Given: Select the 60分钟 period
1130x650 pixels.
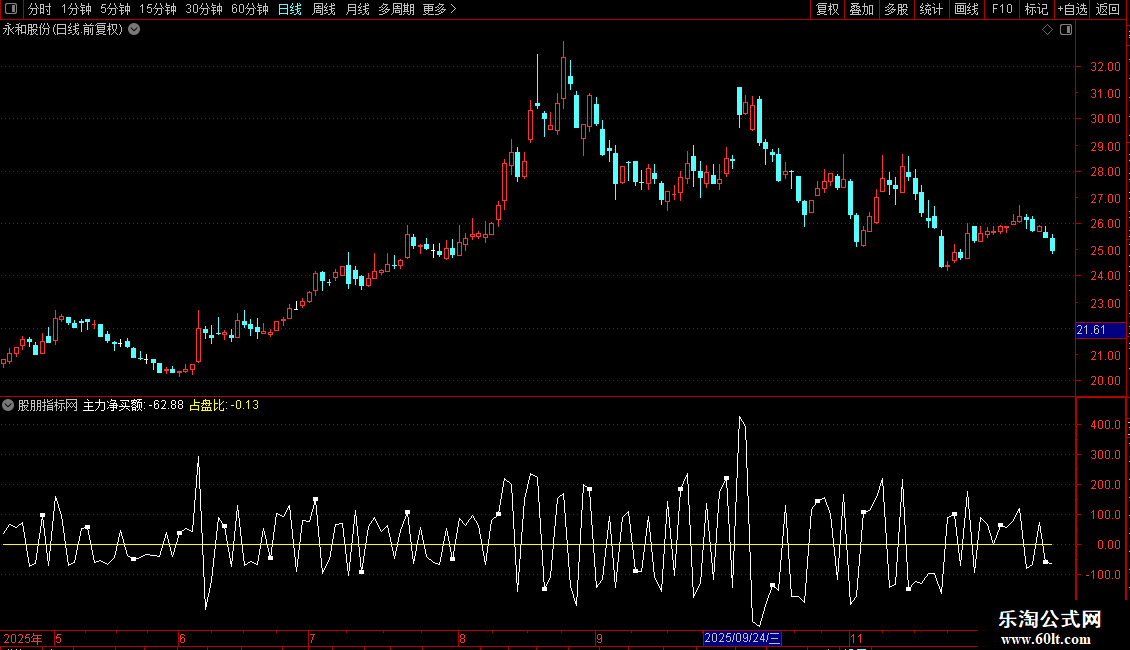Looking at the screenshot, I should [x=249, y=9].
